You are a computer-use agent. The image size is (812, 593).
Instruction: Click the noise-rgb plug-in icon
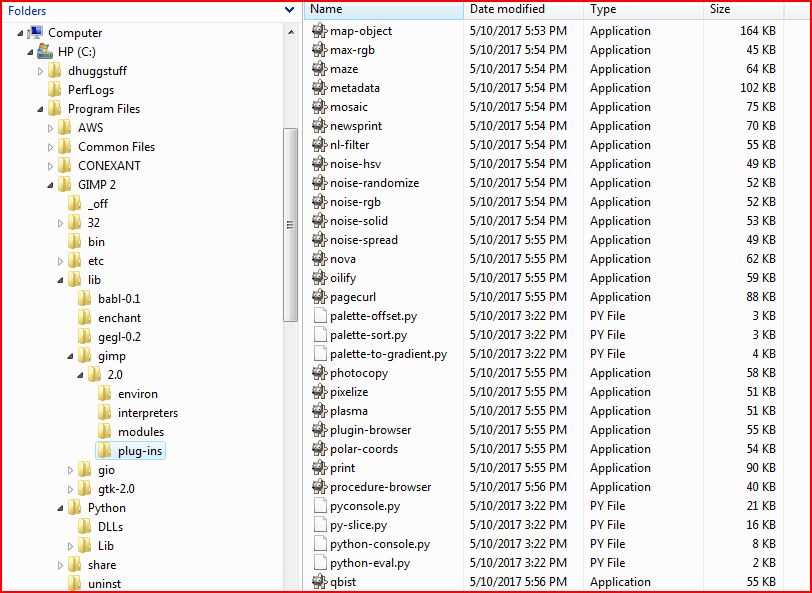coord(320,201)
